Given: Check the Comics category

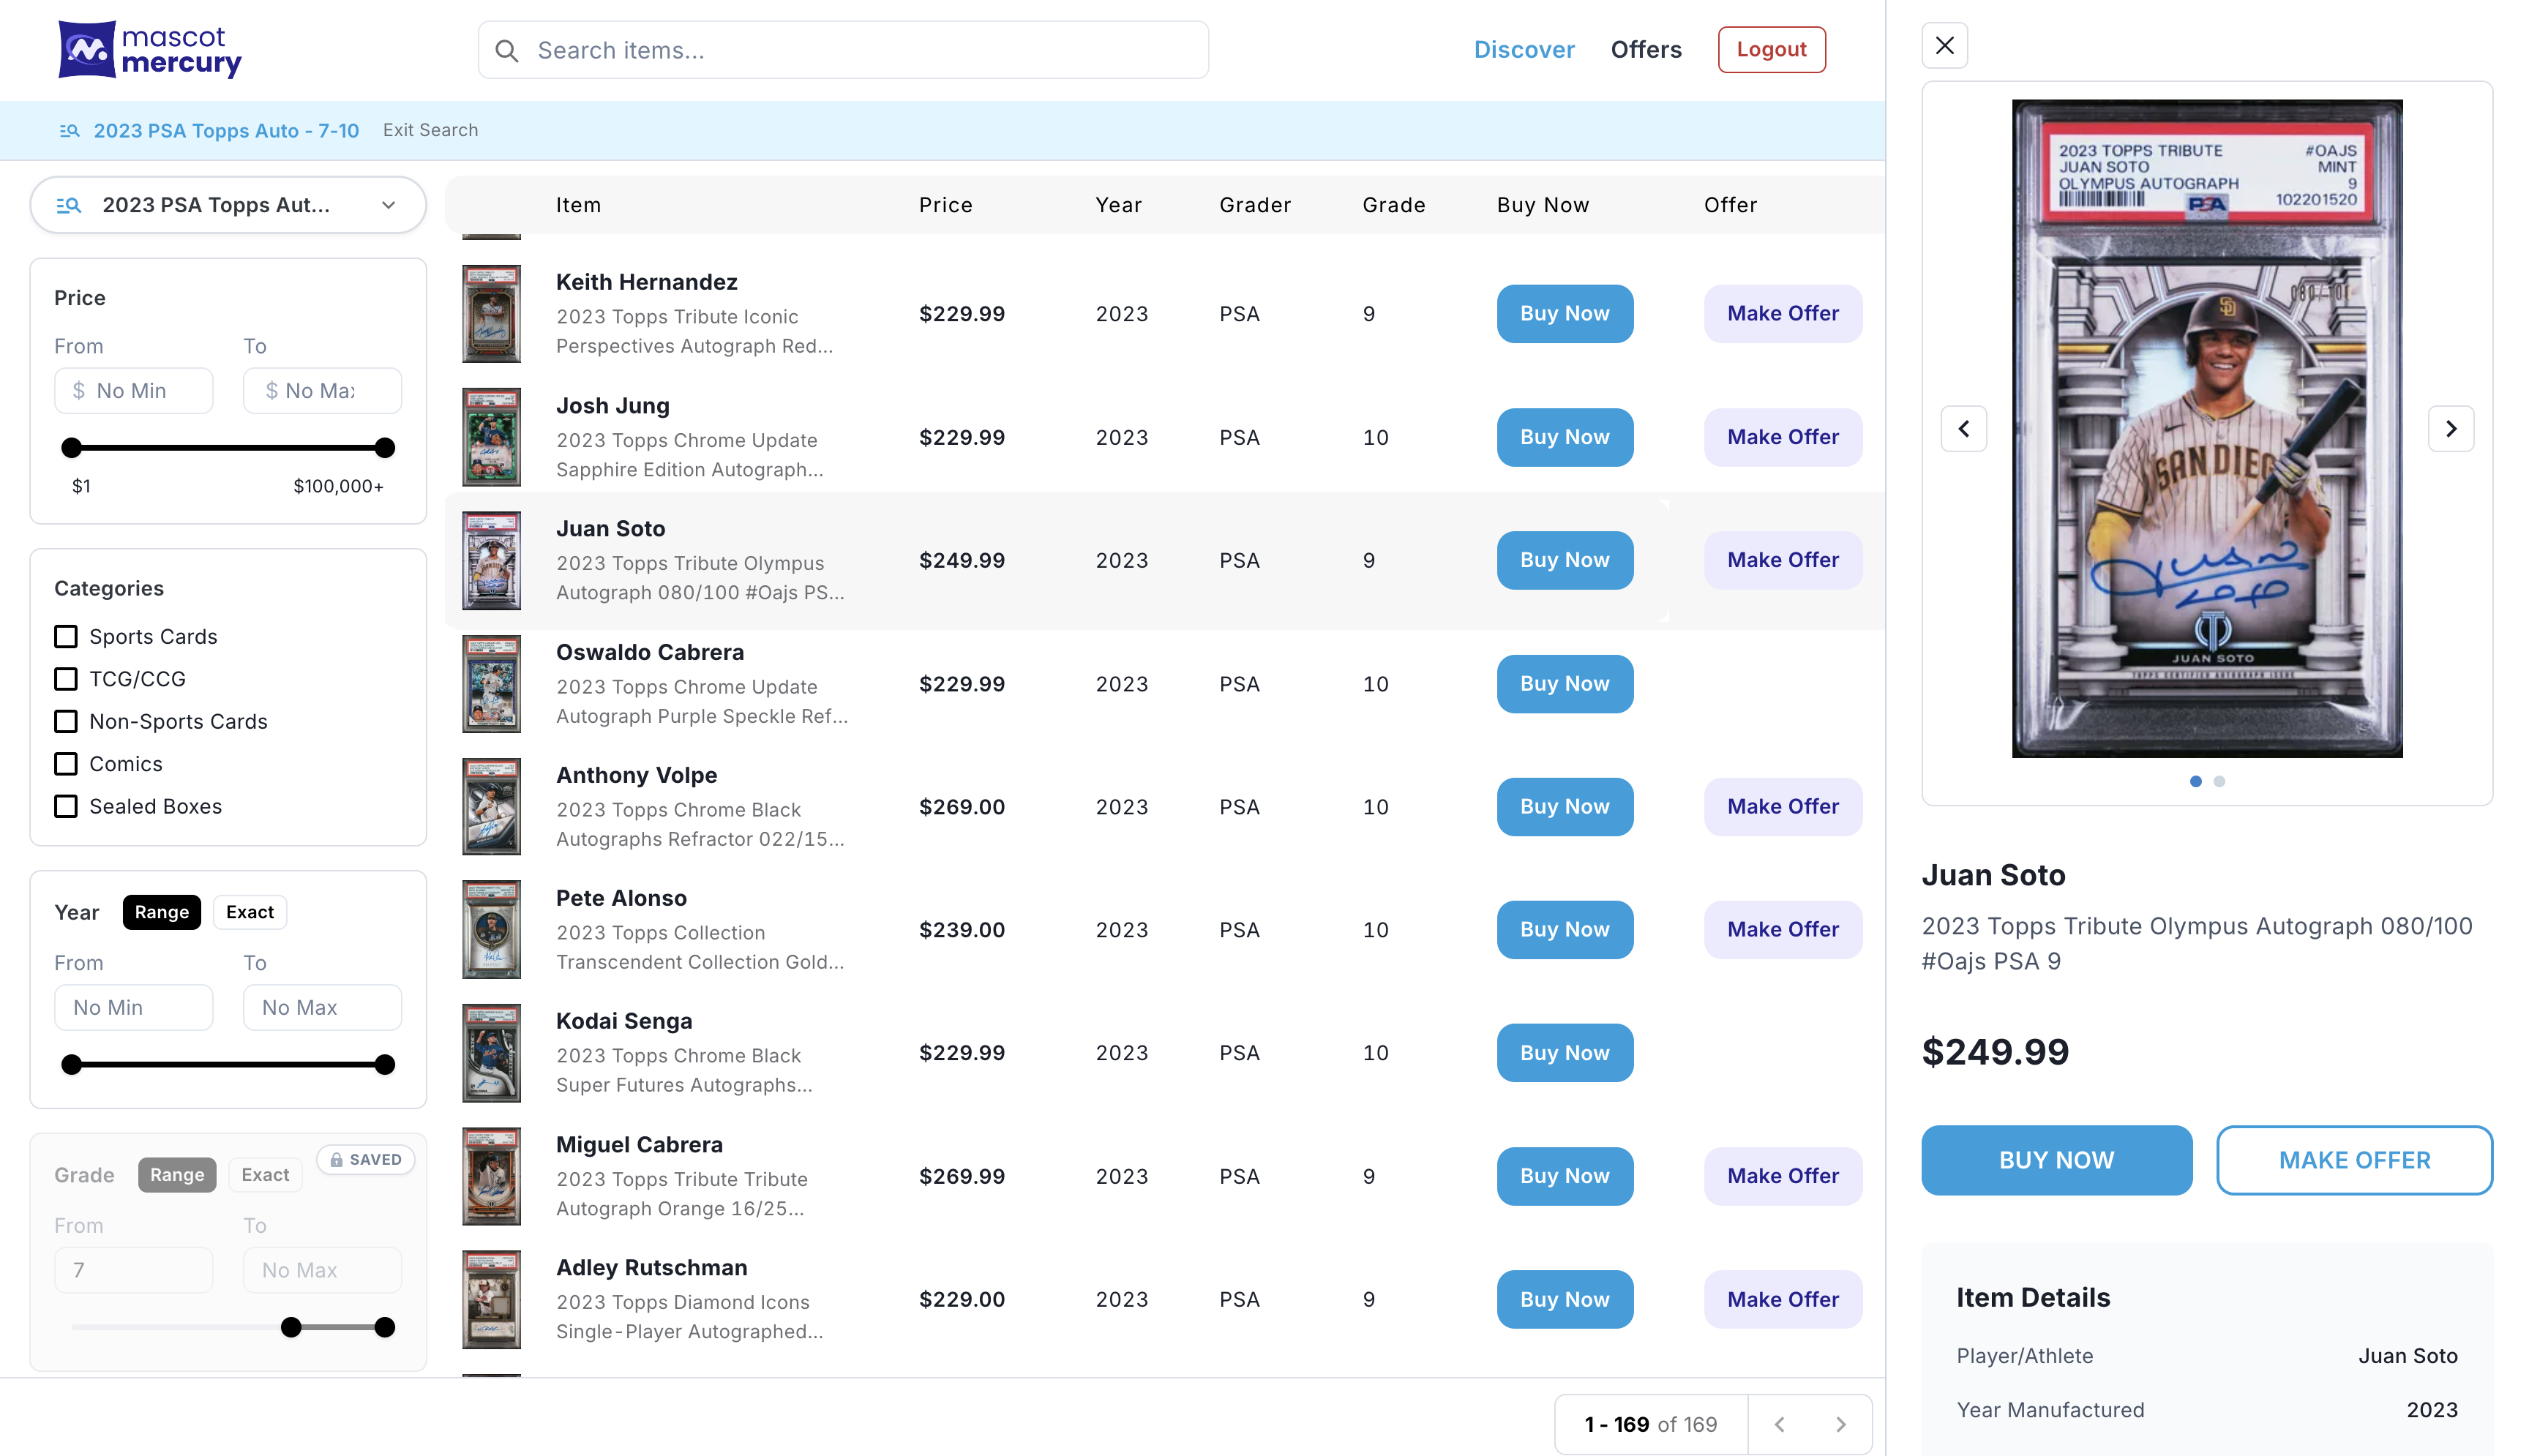Looking at the screenshot, I should click(x=66, y=764).
